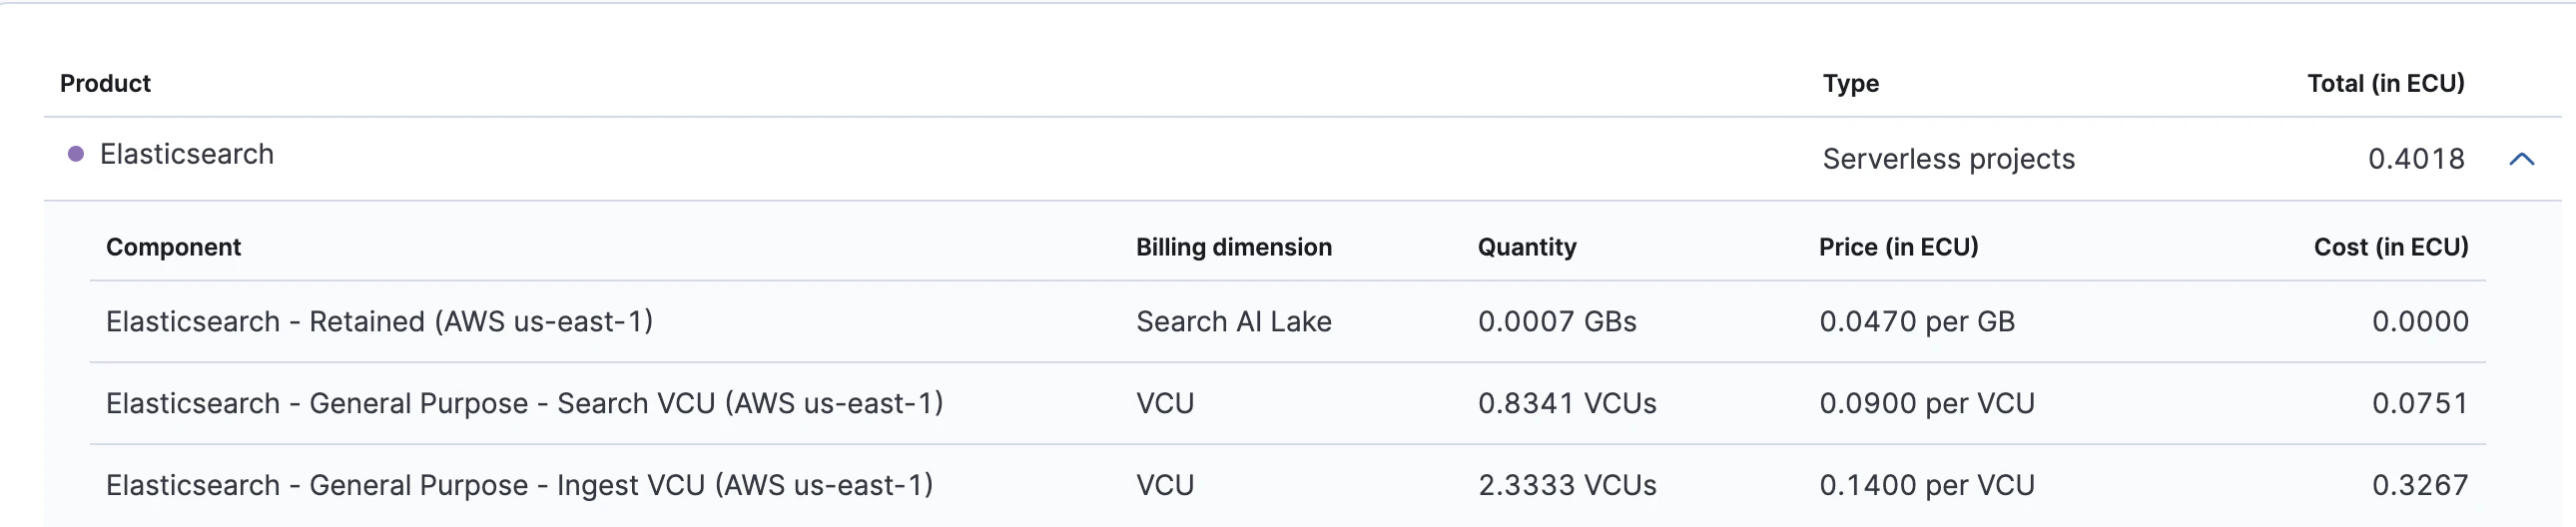The image size is (2576, 527).
Task: Select the Elasticsearch Retained component row
Action: [x=1287, y=322]
